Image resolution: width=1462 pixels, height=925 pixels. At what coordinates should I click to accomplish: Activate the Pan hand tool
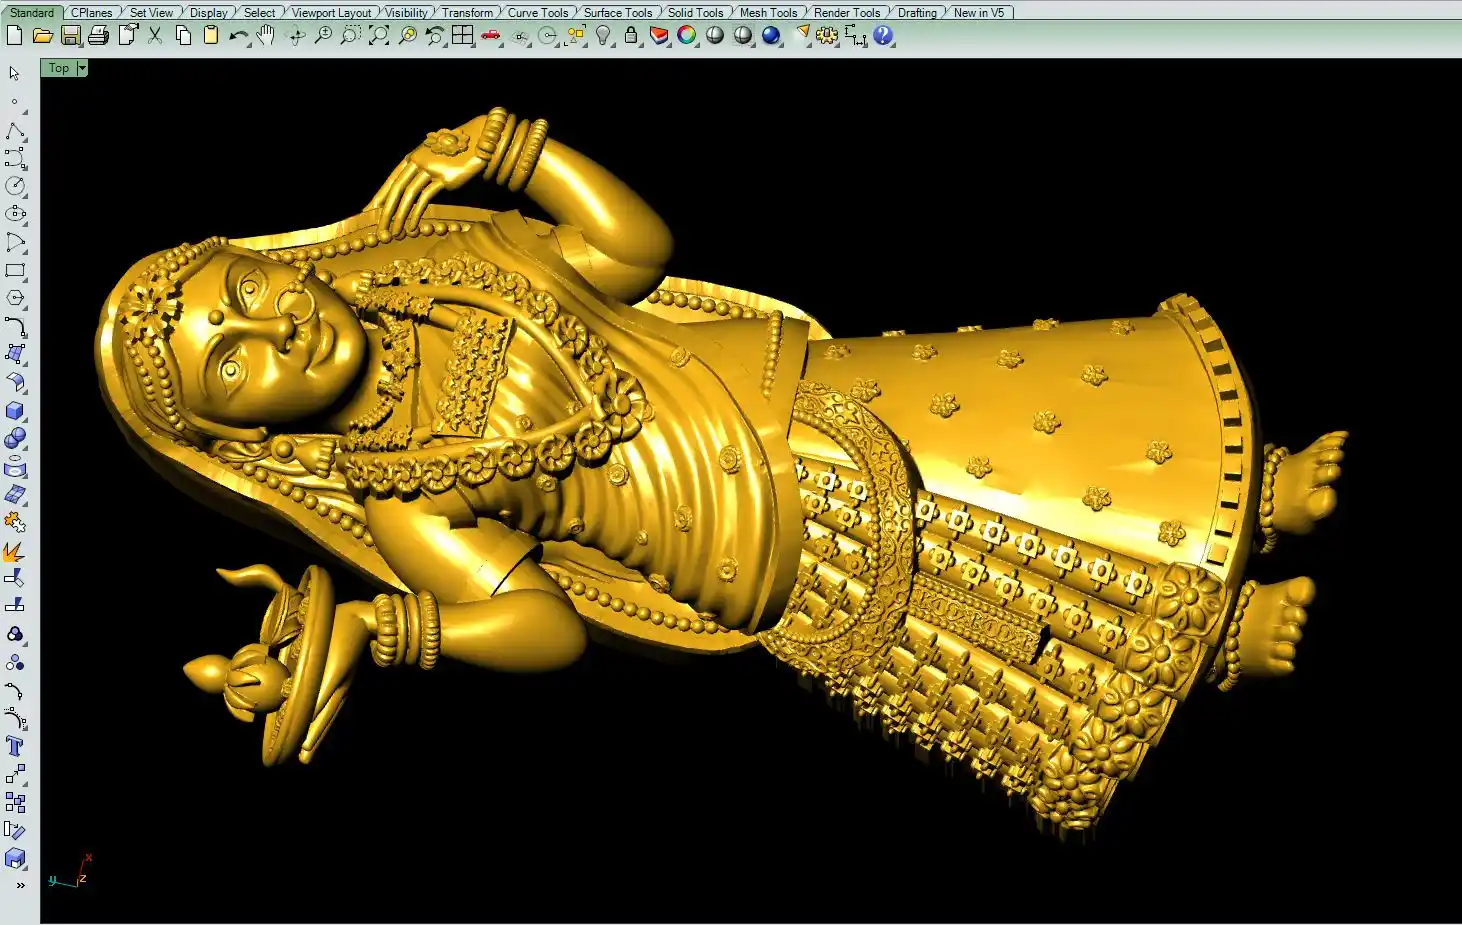click(x=265, y=36)
